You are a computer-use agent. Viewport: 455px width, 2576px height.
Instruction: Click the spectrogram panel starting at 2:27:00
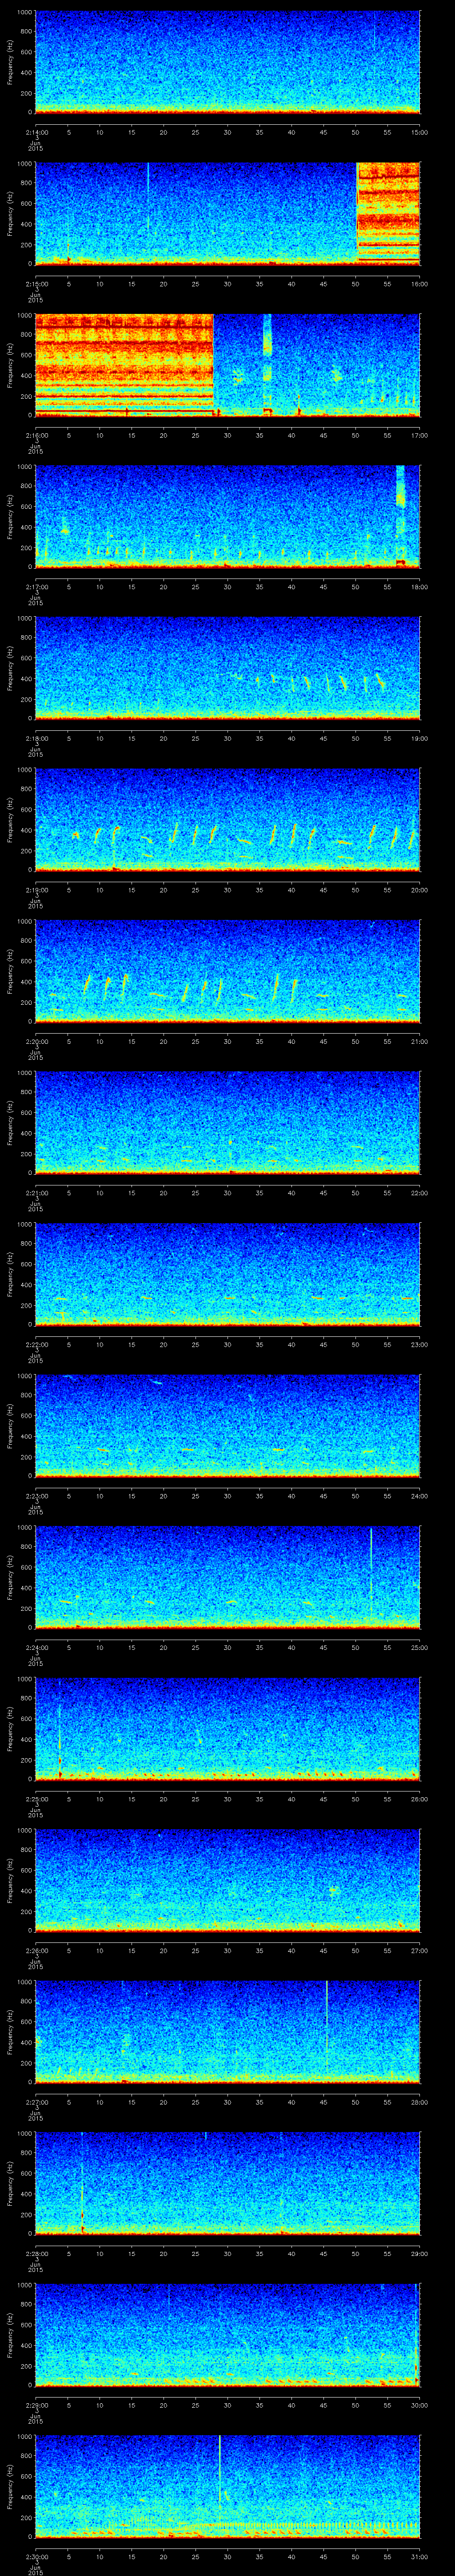tap(227, 2032)
